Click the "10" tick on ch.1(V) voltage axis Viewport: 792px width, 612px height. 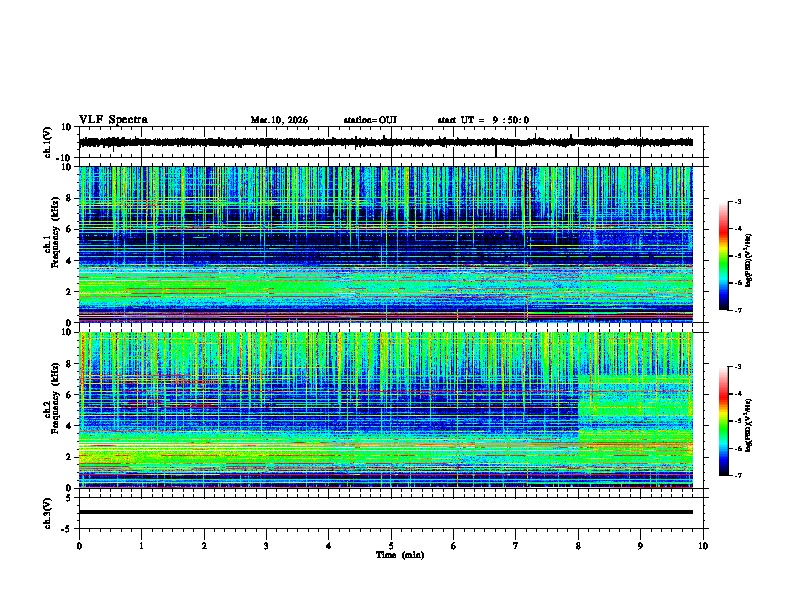(67, 127)
